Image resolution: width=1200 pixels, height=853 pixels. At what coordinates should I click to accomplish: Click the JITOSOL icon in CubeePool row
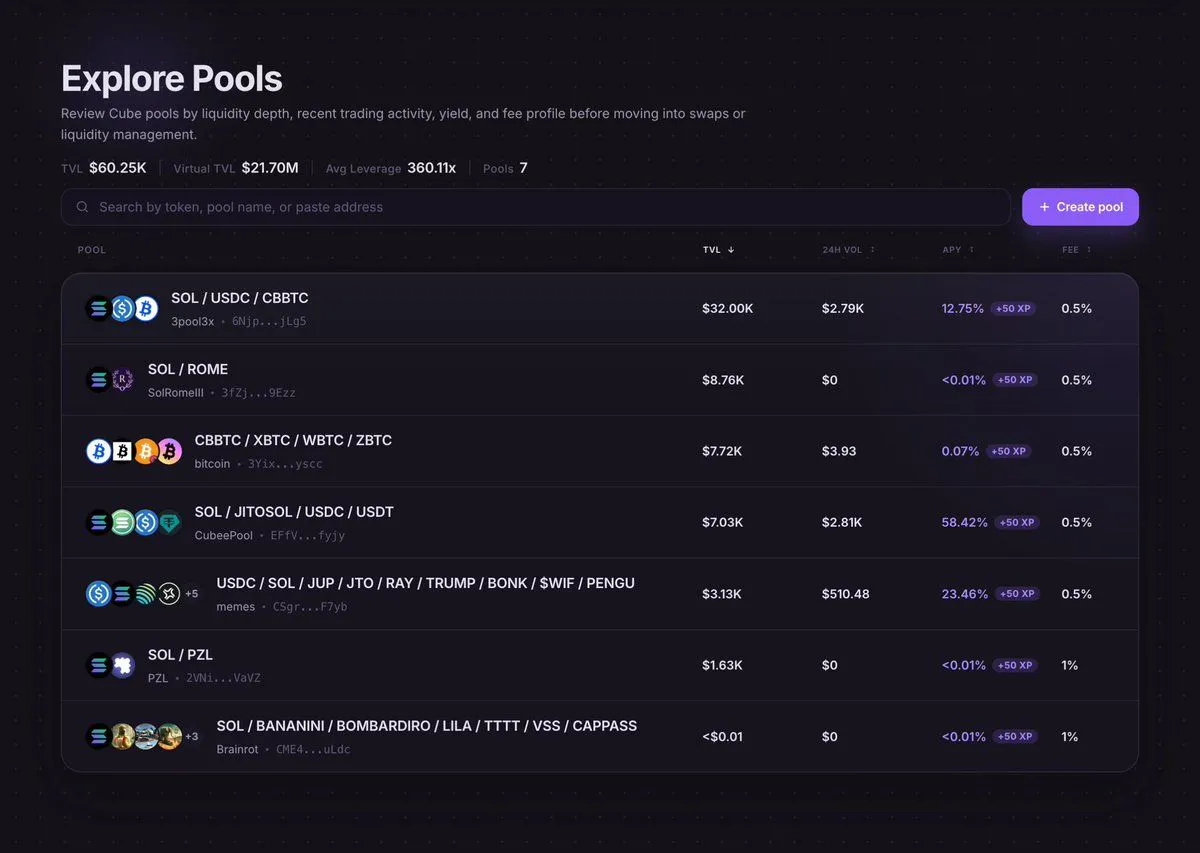tap(122, 522)
